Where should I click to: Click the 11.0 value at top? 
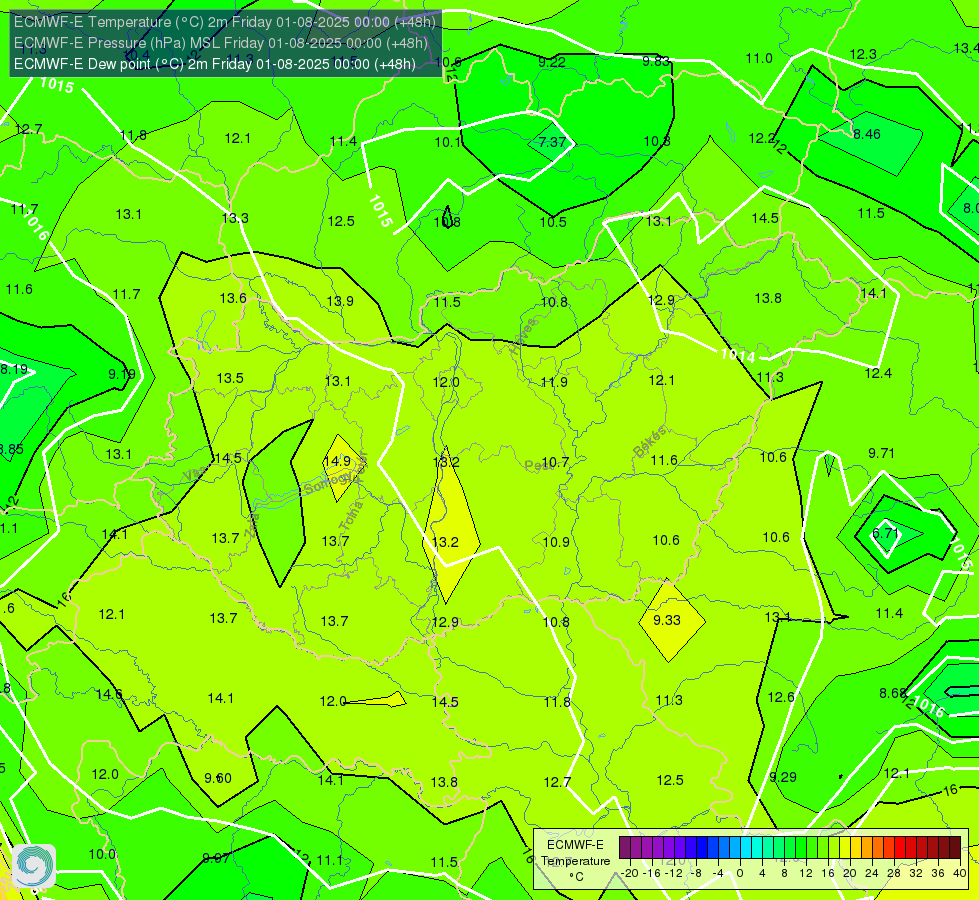pyautogui.click(x=759, y=58)
